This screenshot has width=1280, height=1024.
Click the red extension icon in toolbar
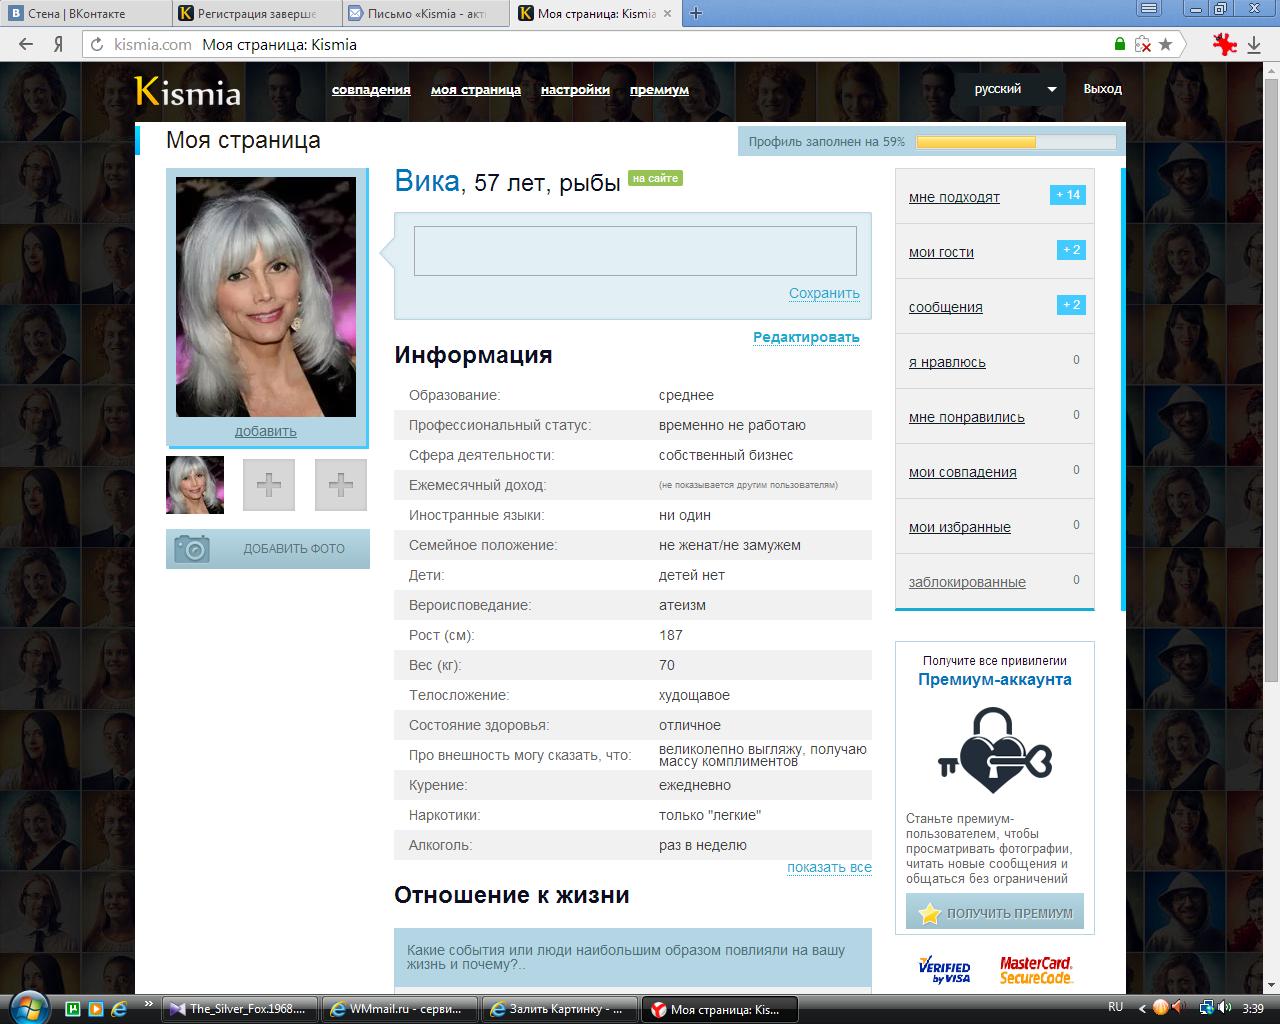(x=1224, y=44)
